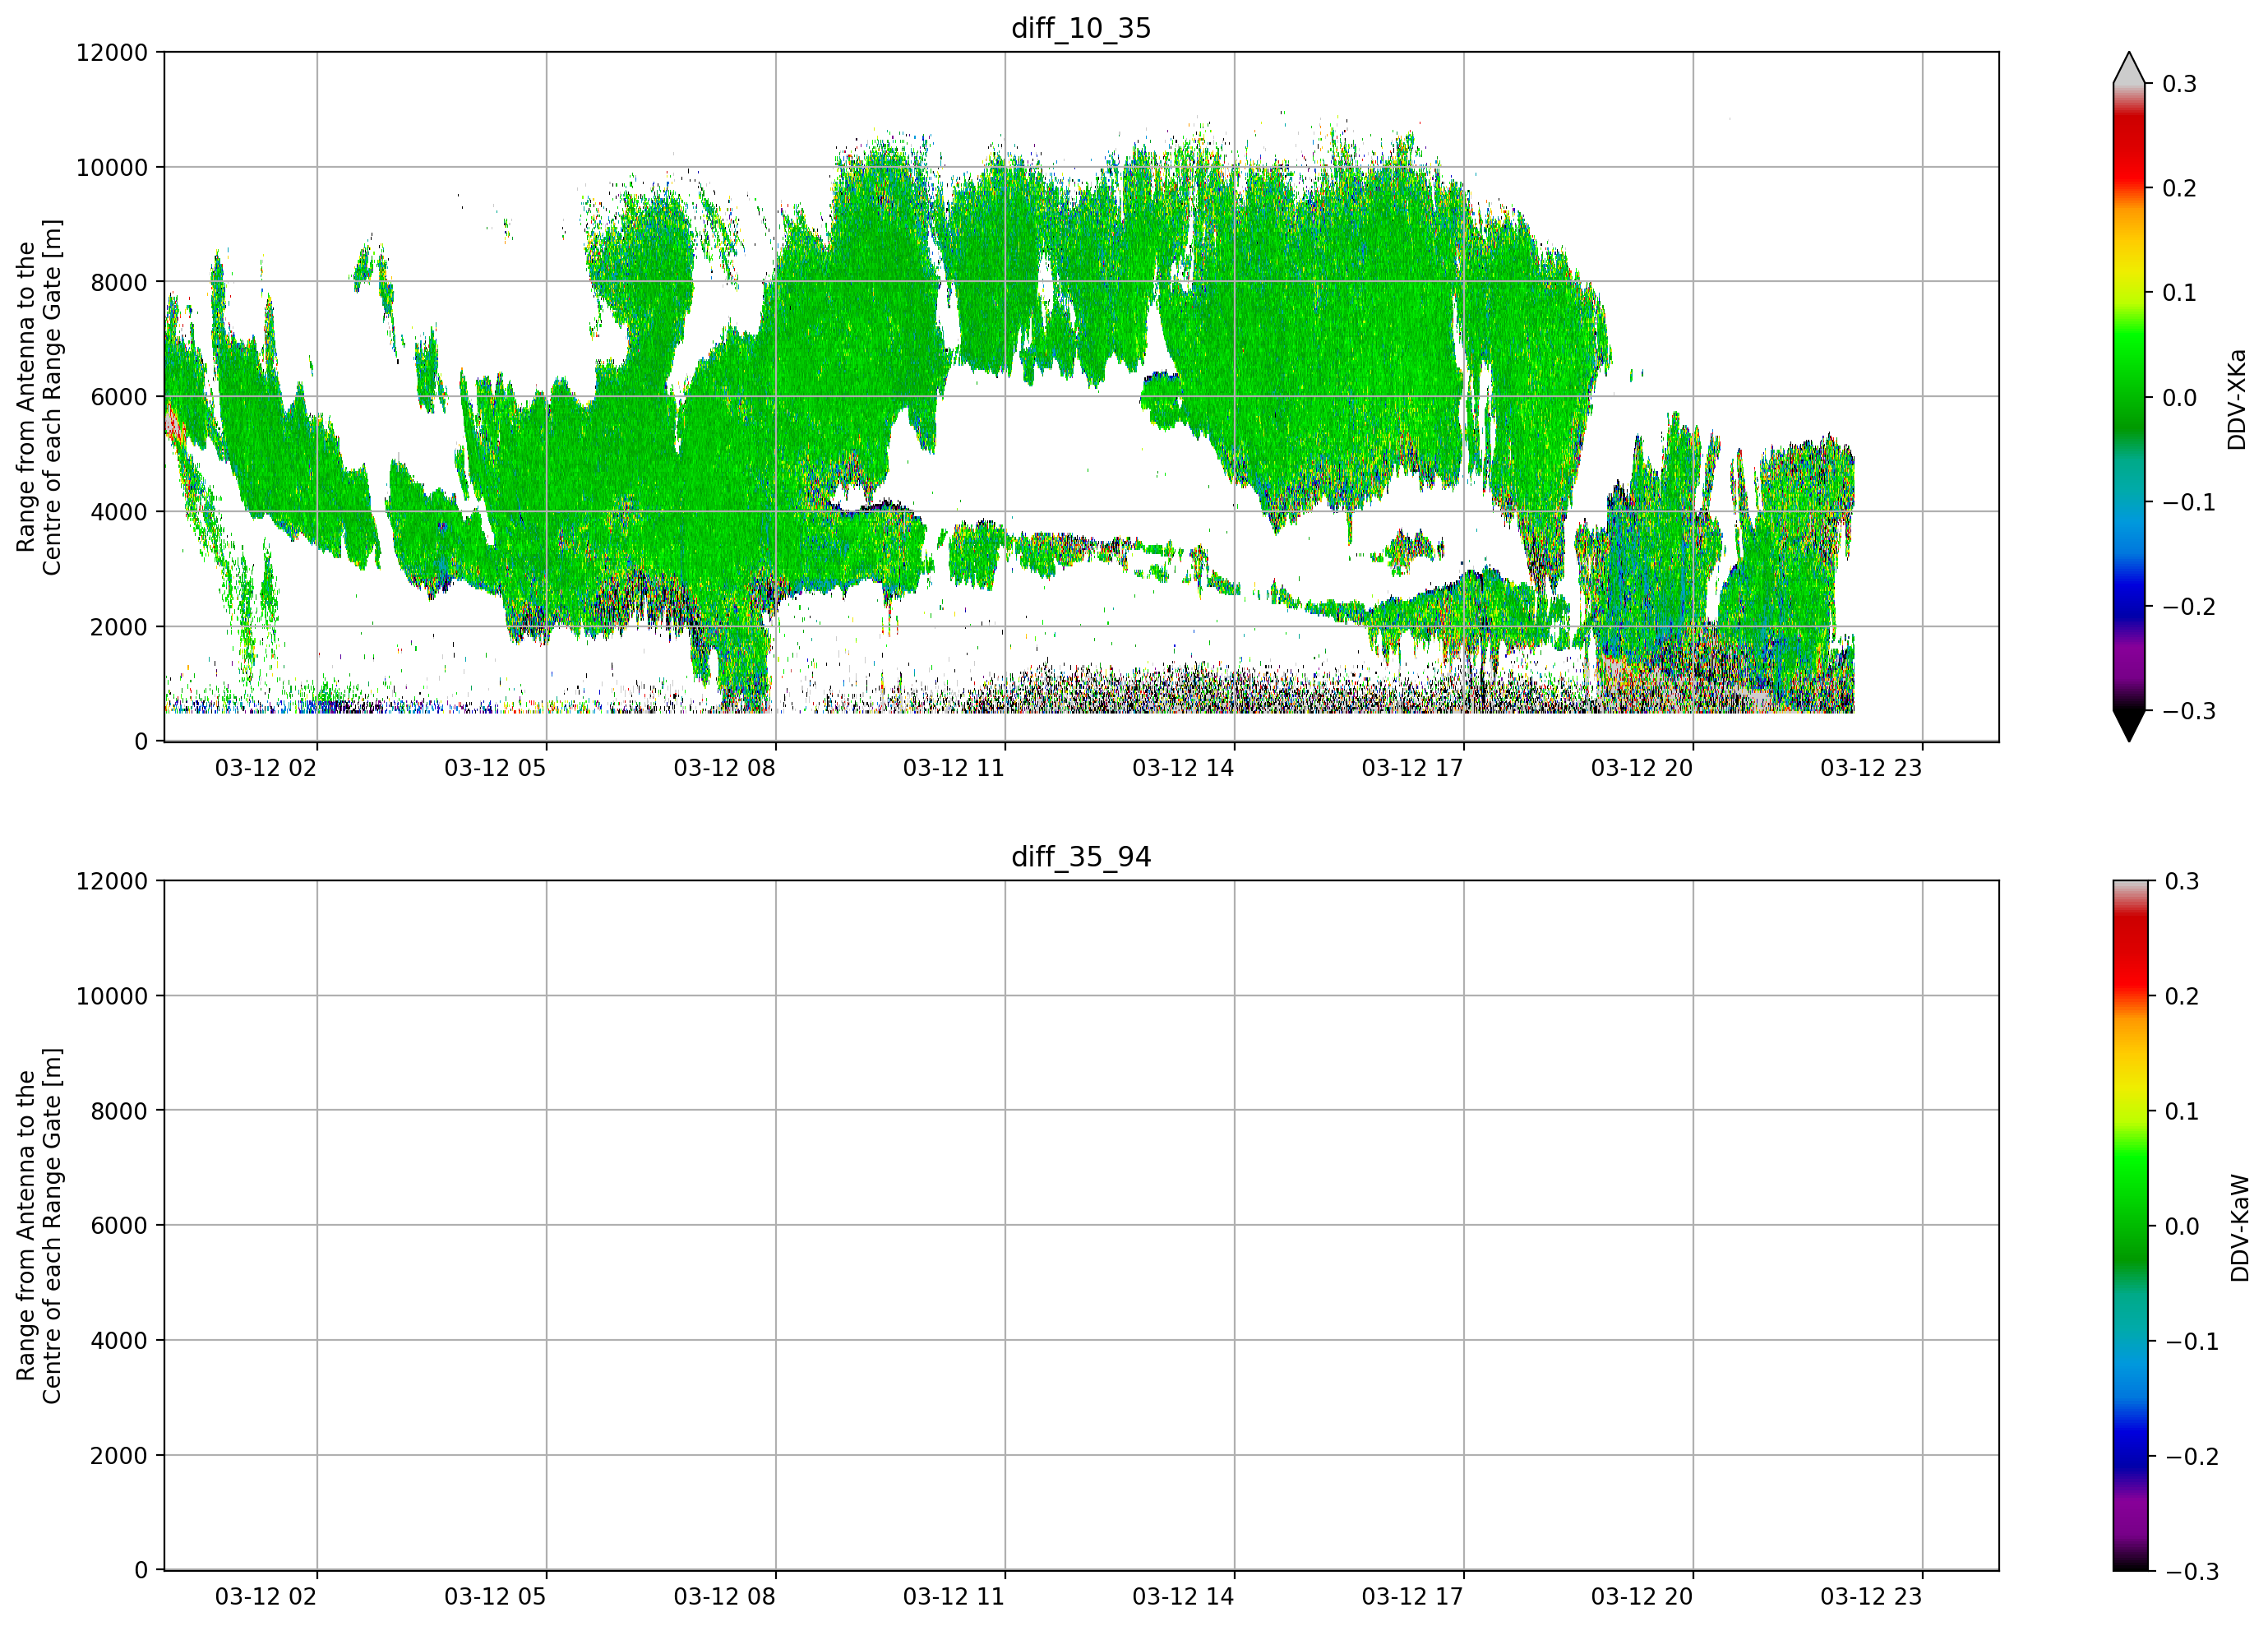
Task: Click the −0.1 tick on the DDV-XKa colorbar
Action: 2189,502
